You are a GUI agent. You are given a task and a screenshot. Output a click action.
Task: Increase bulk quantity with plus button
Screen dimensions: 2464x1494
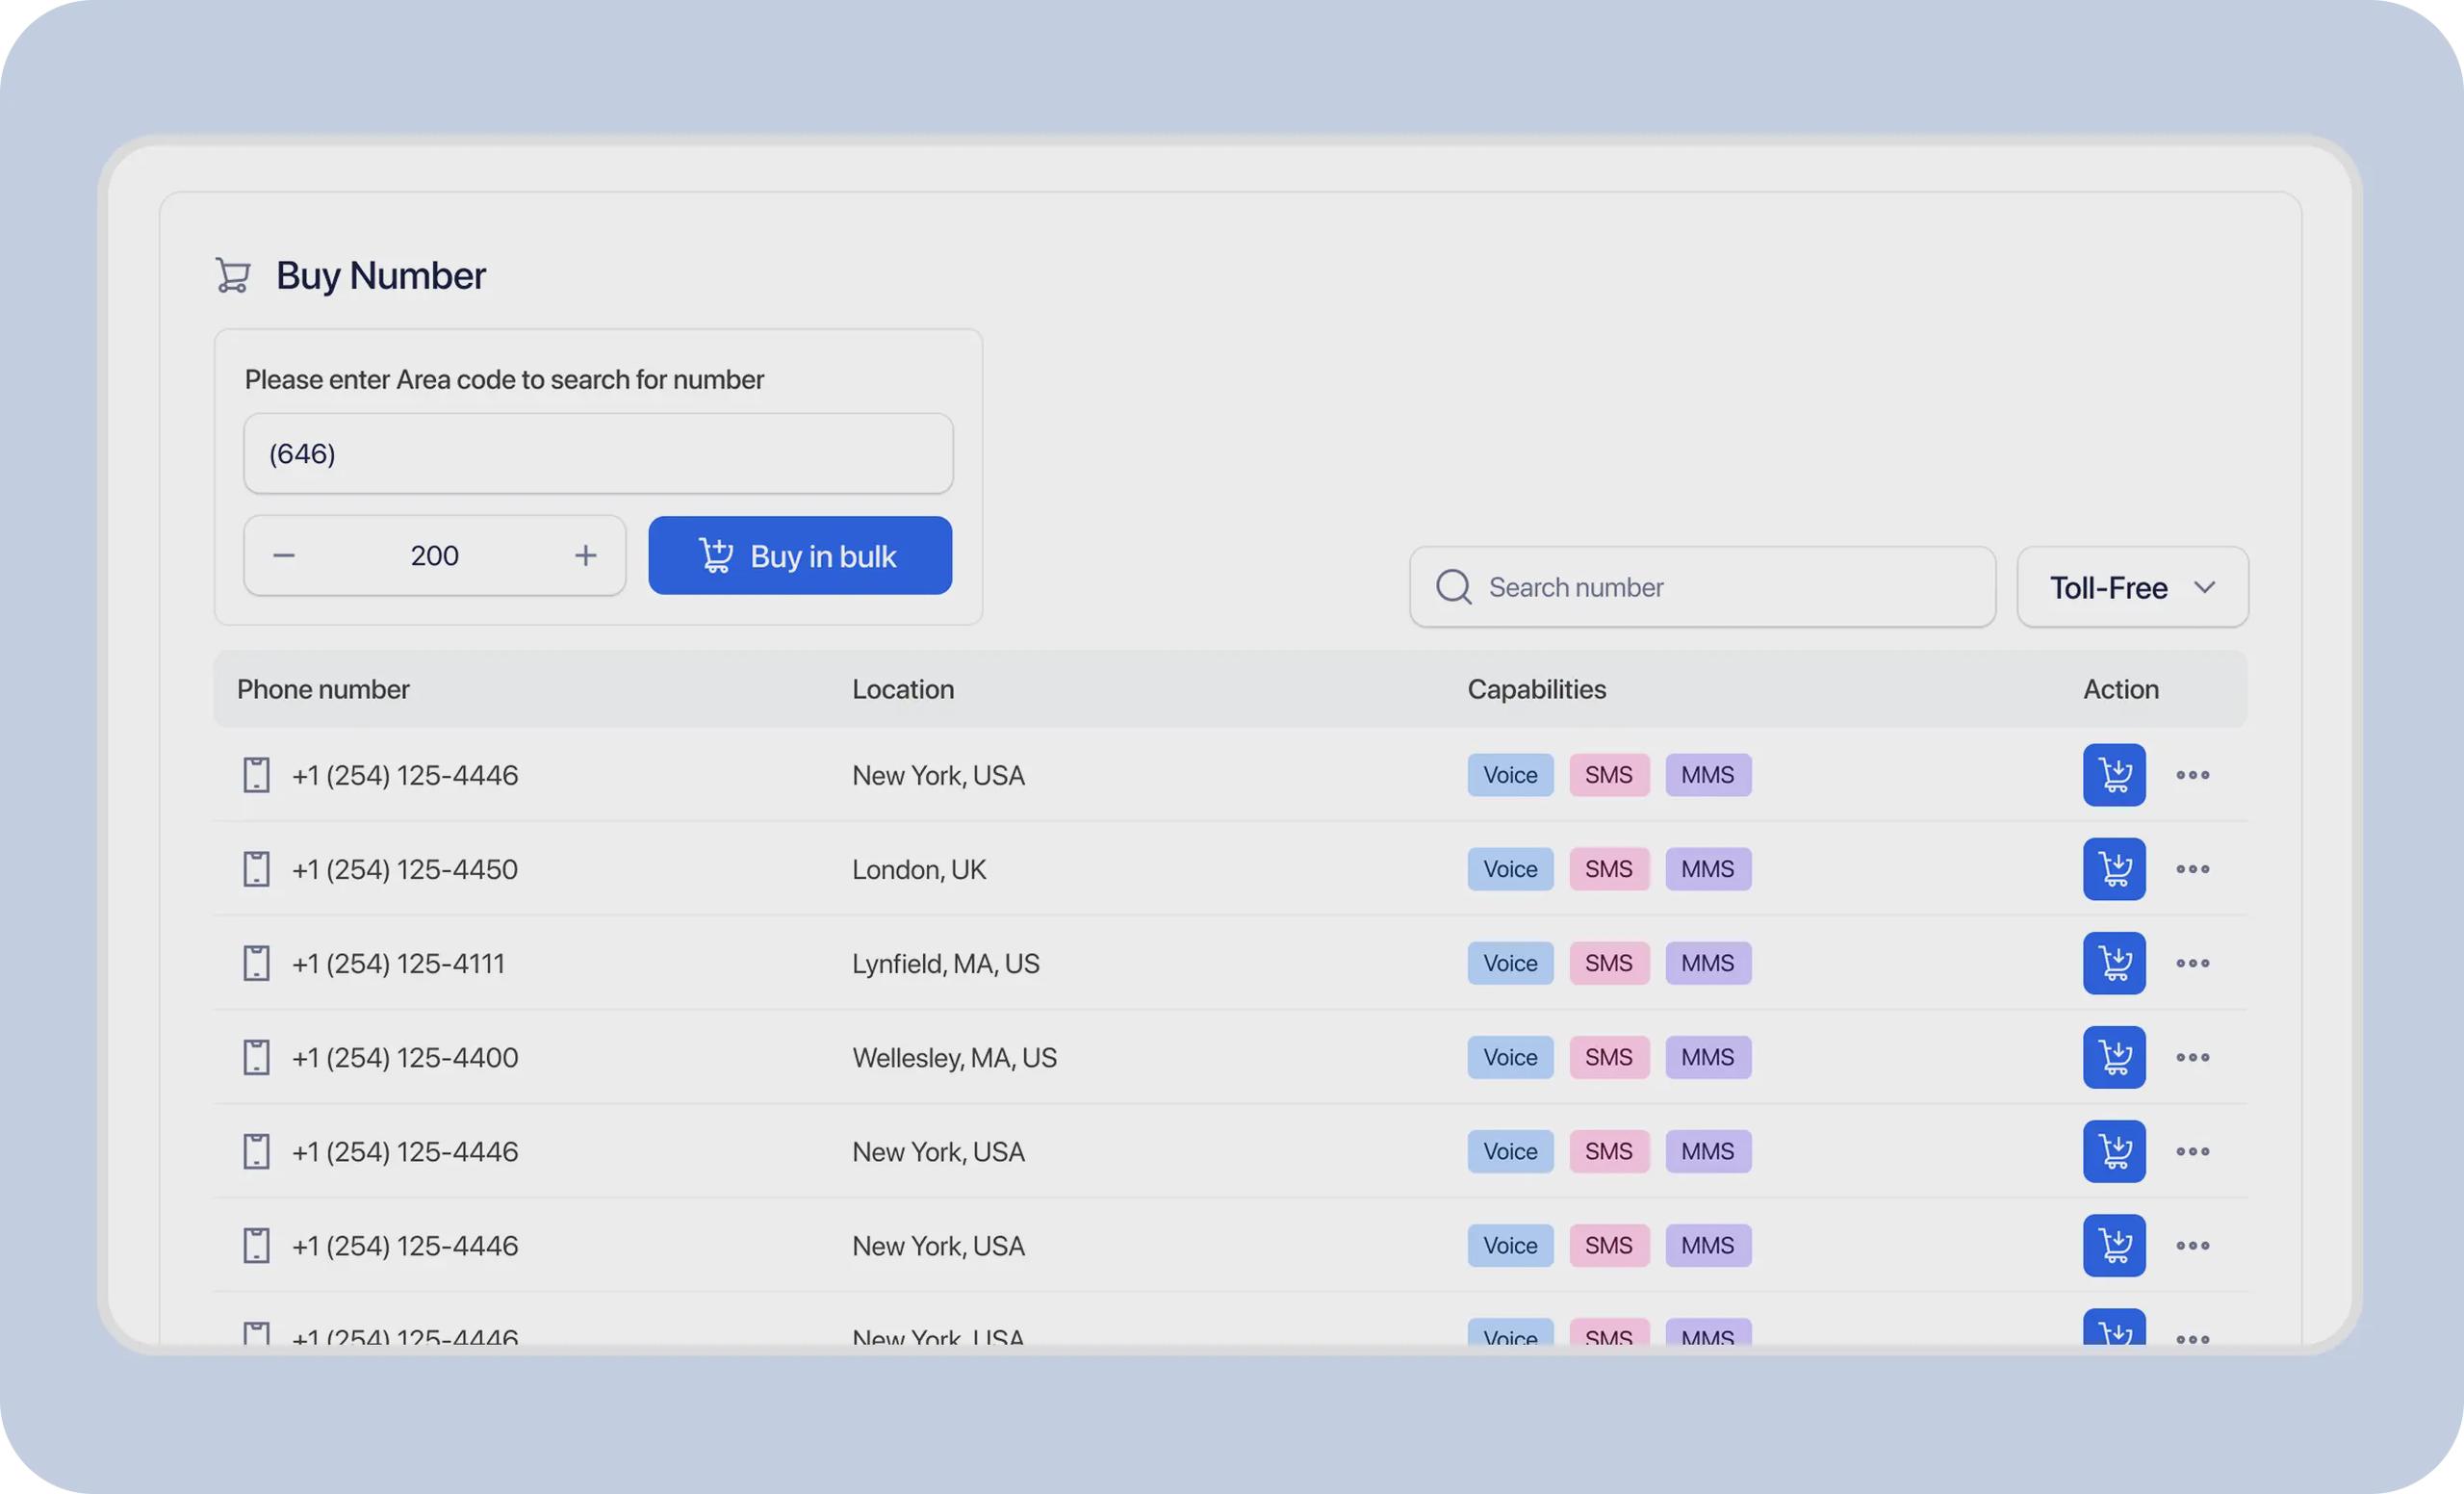[x=586, y=555]
